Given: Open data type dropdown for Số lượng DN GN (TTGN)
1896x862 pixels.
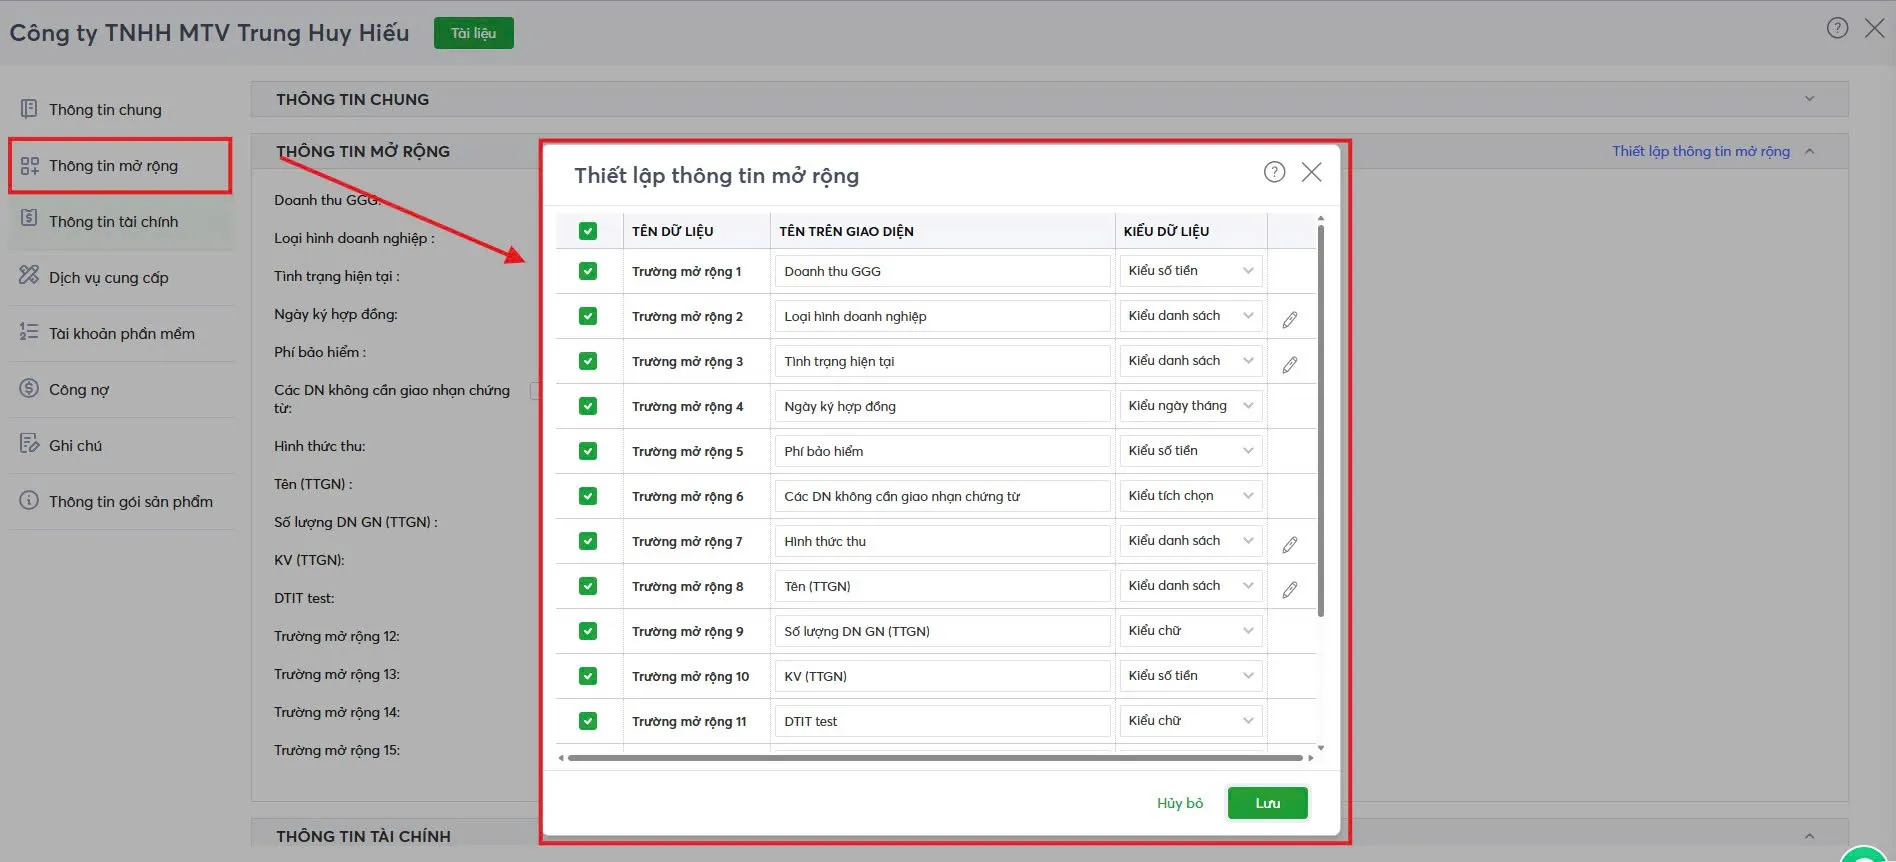Looking at the screenshot, I should [x=1191, y=631].
